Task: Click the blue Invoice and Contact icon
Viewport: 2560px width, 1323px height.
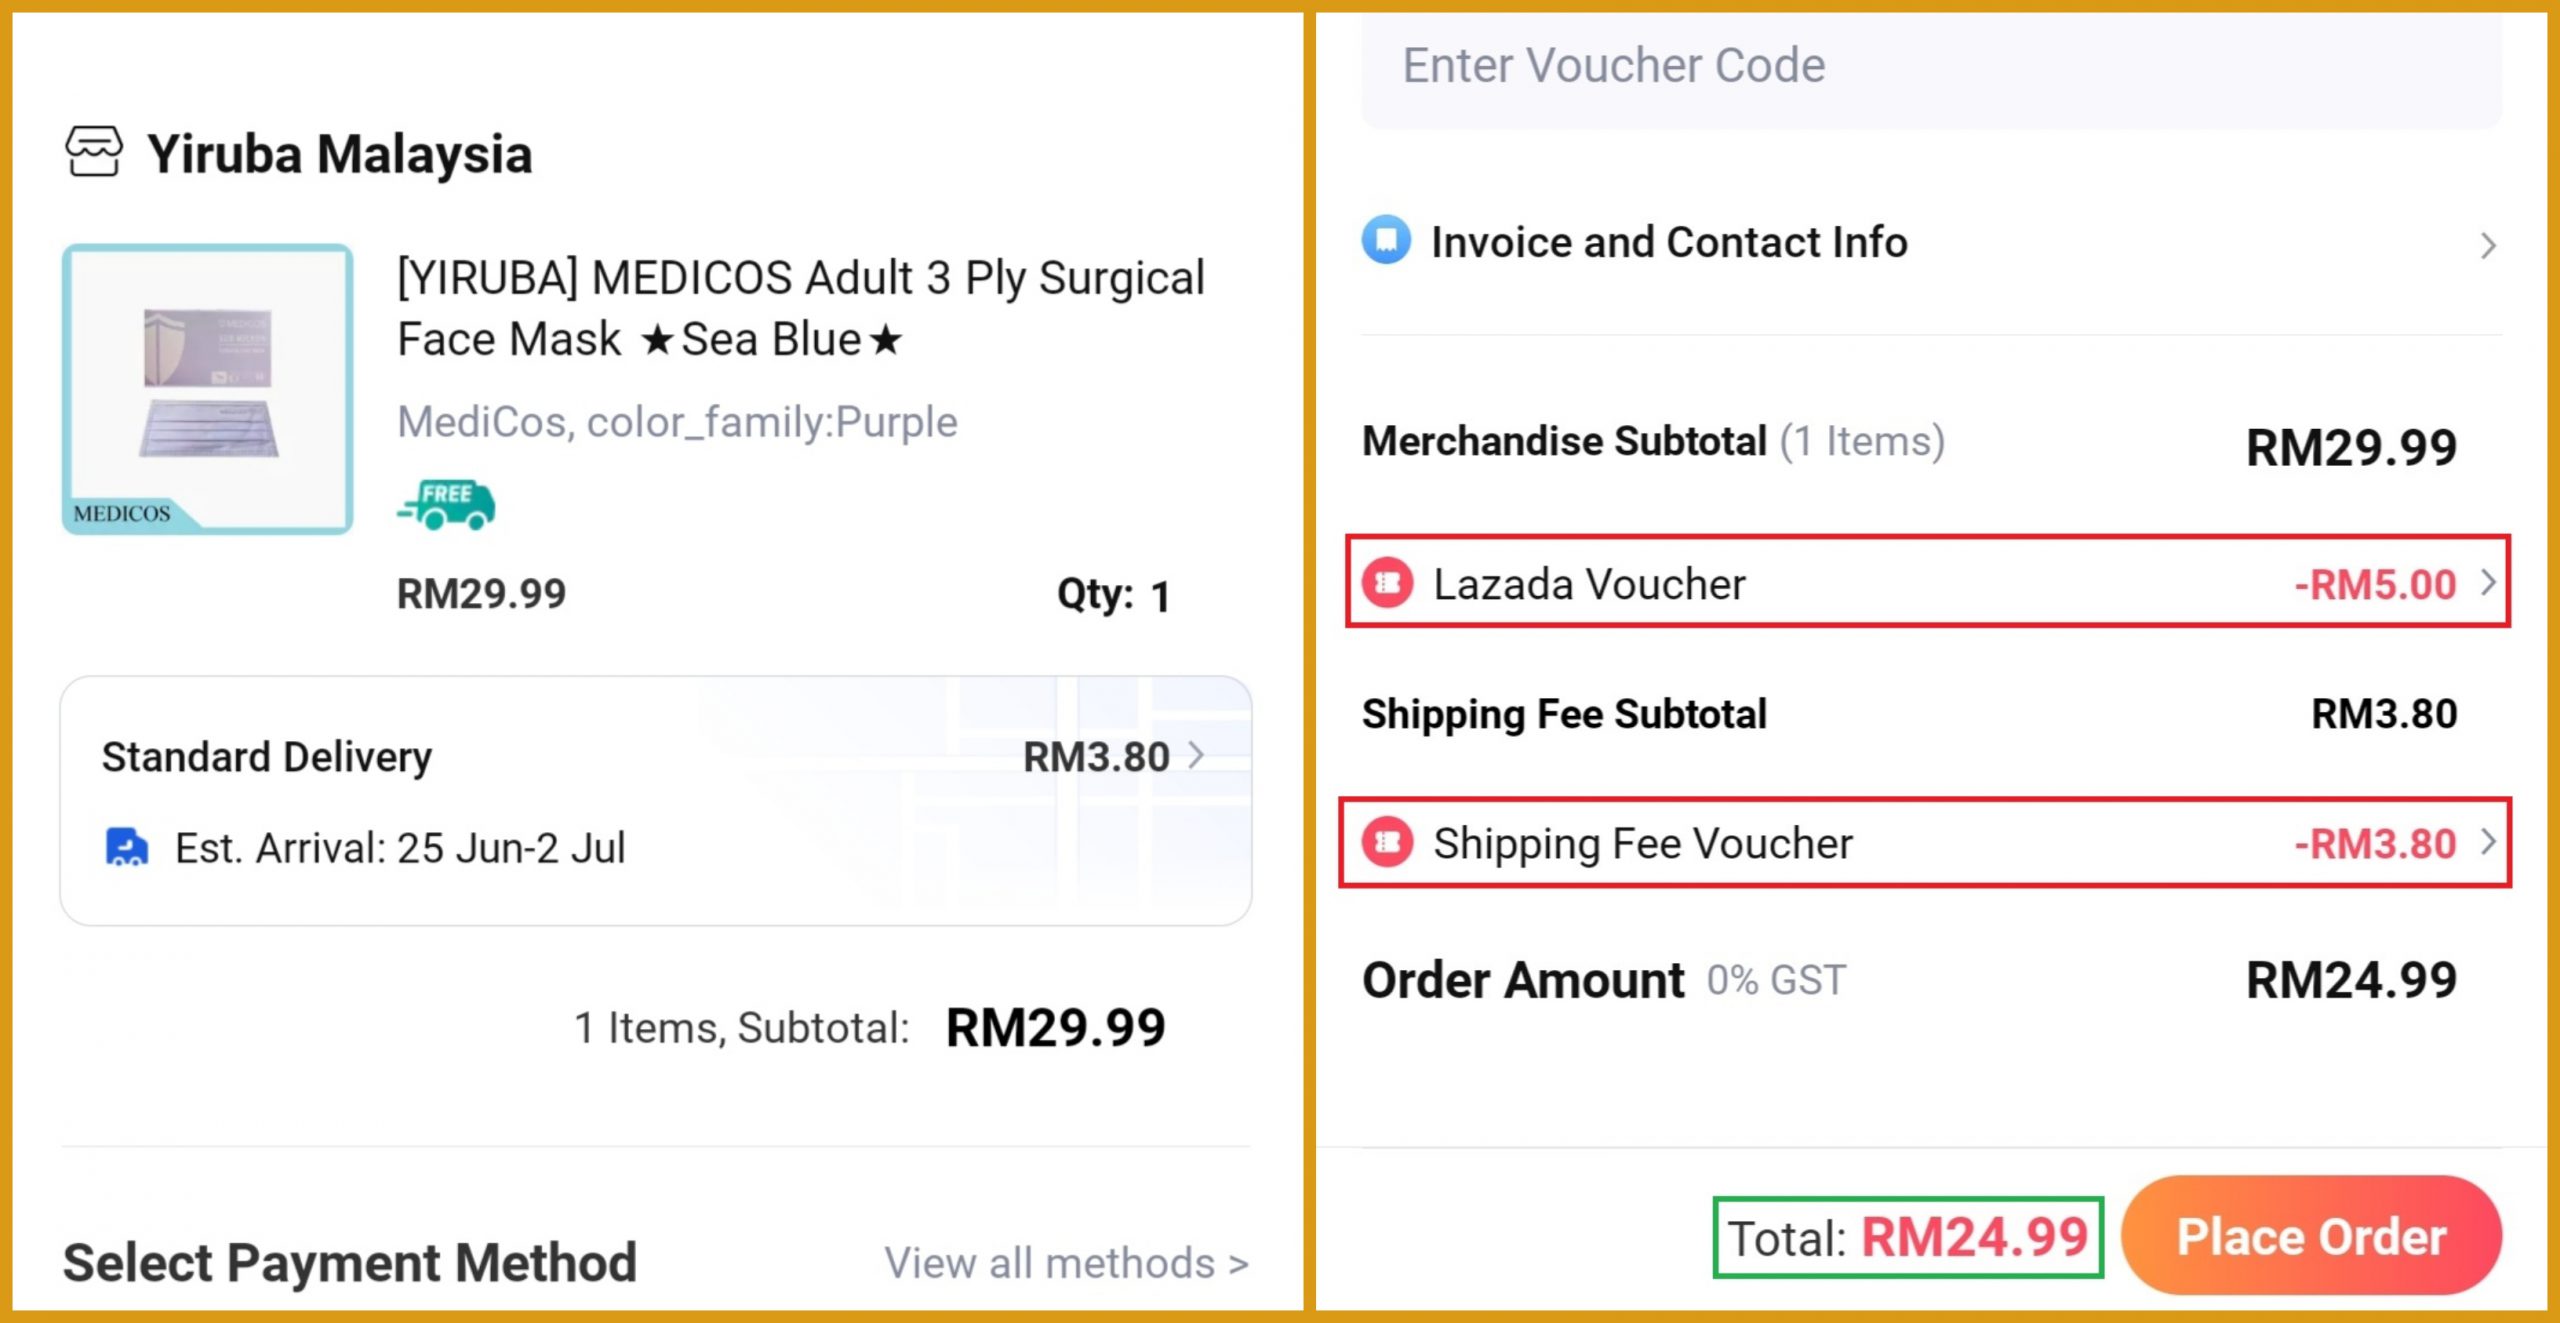Action: 1386,241
